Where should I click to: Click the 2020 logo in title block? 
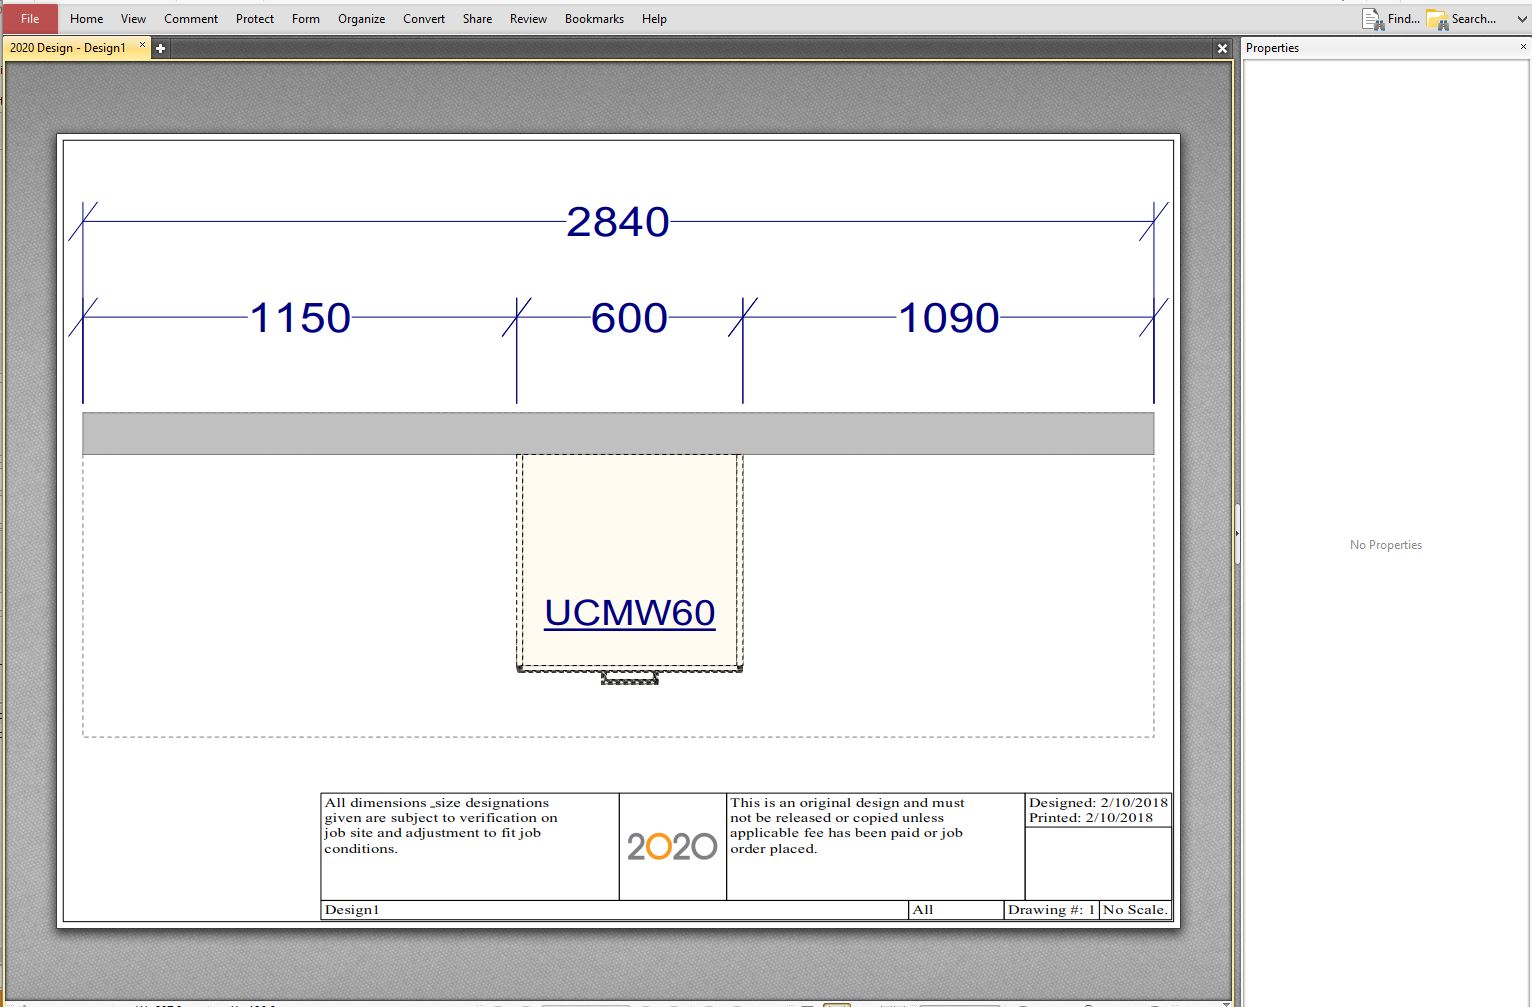672,847
